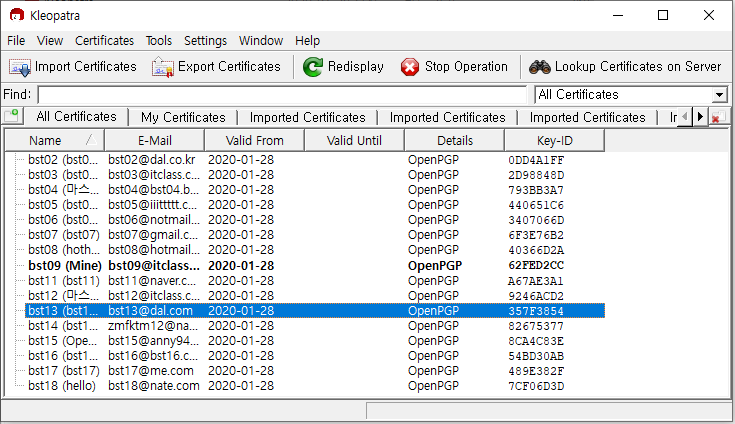735x424 pixels.
Task: Open the Certificates menu
Action: tap(104, 41)
